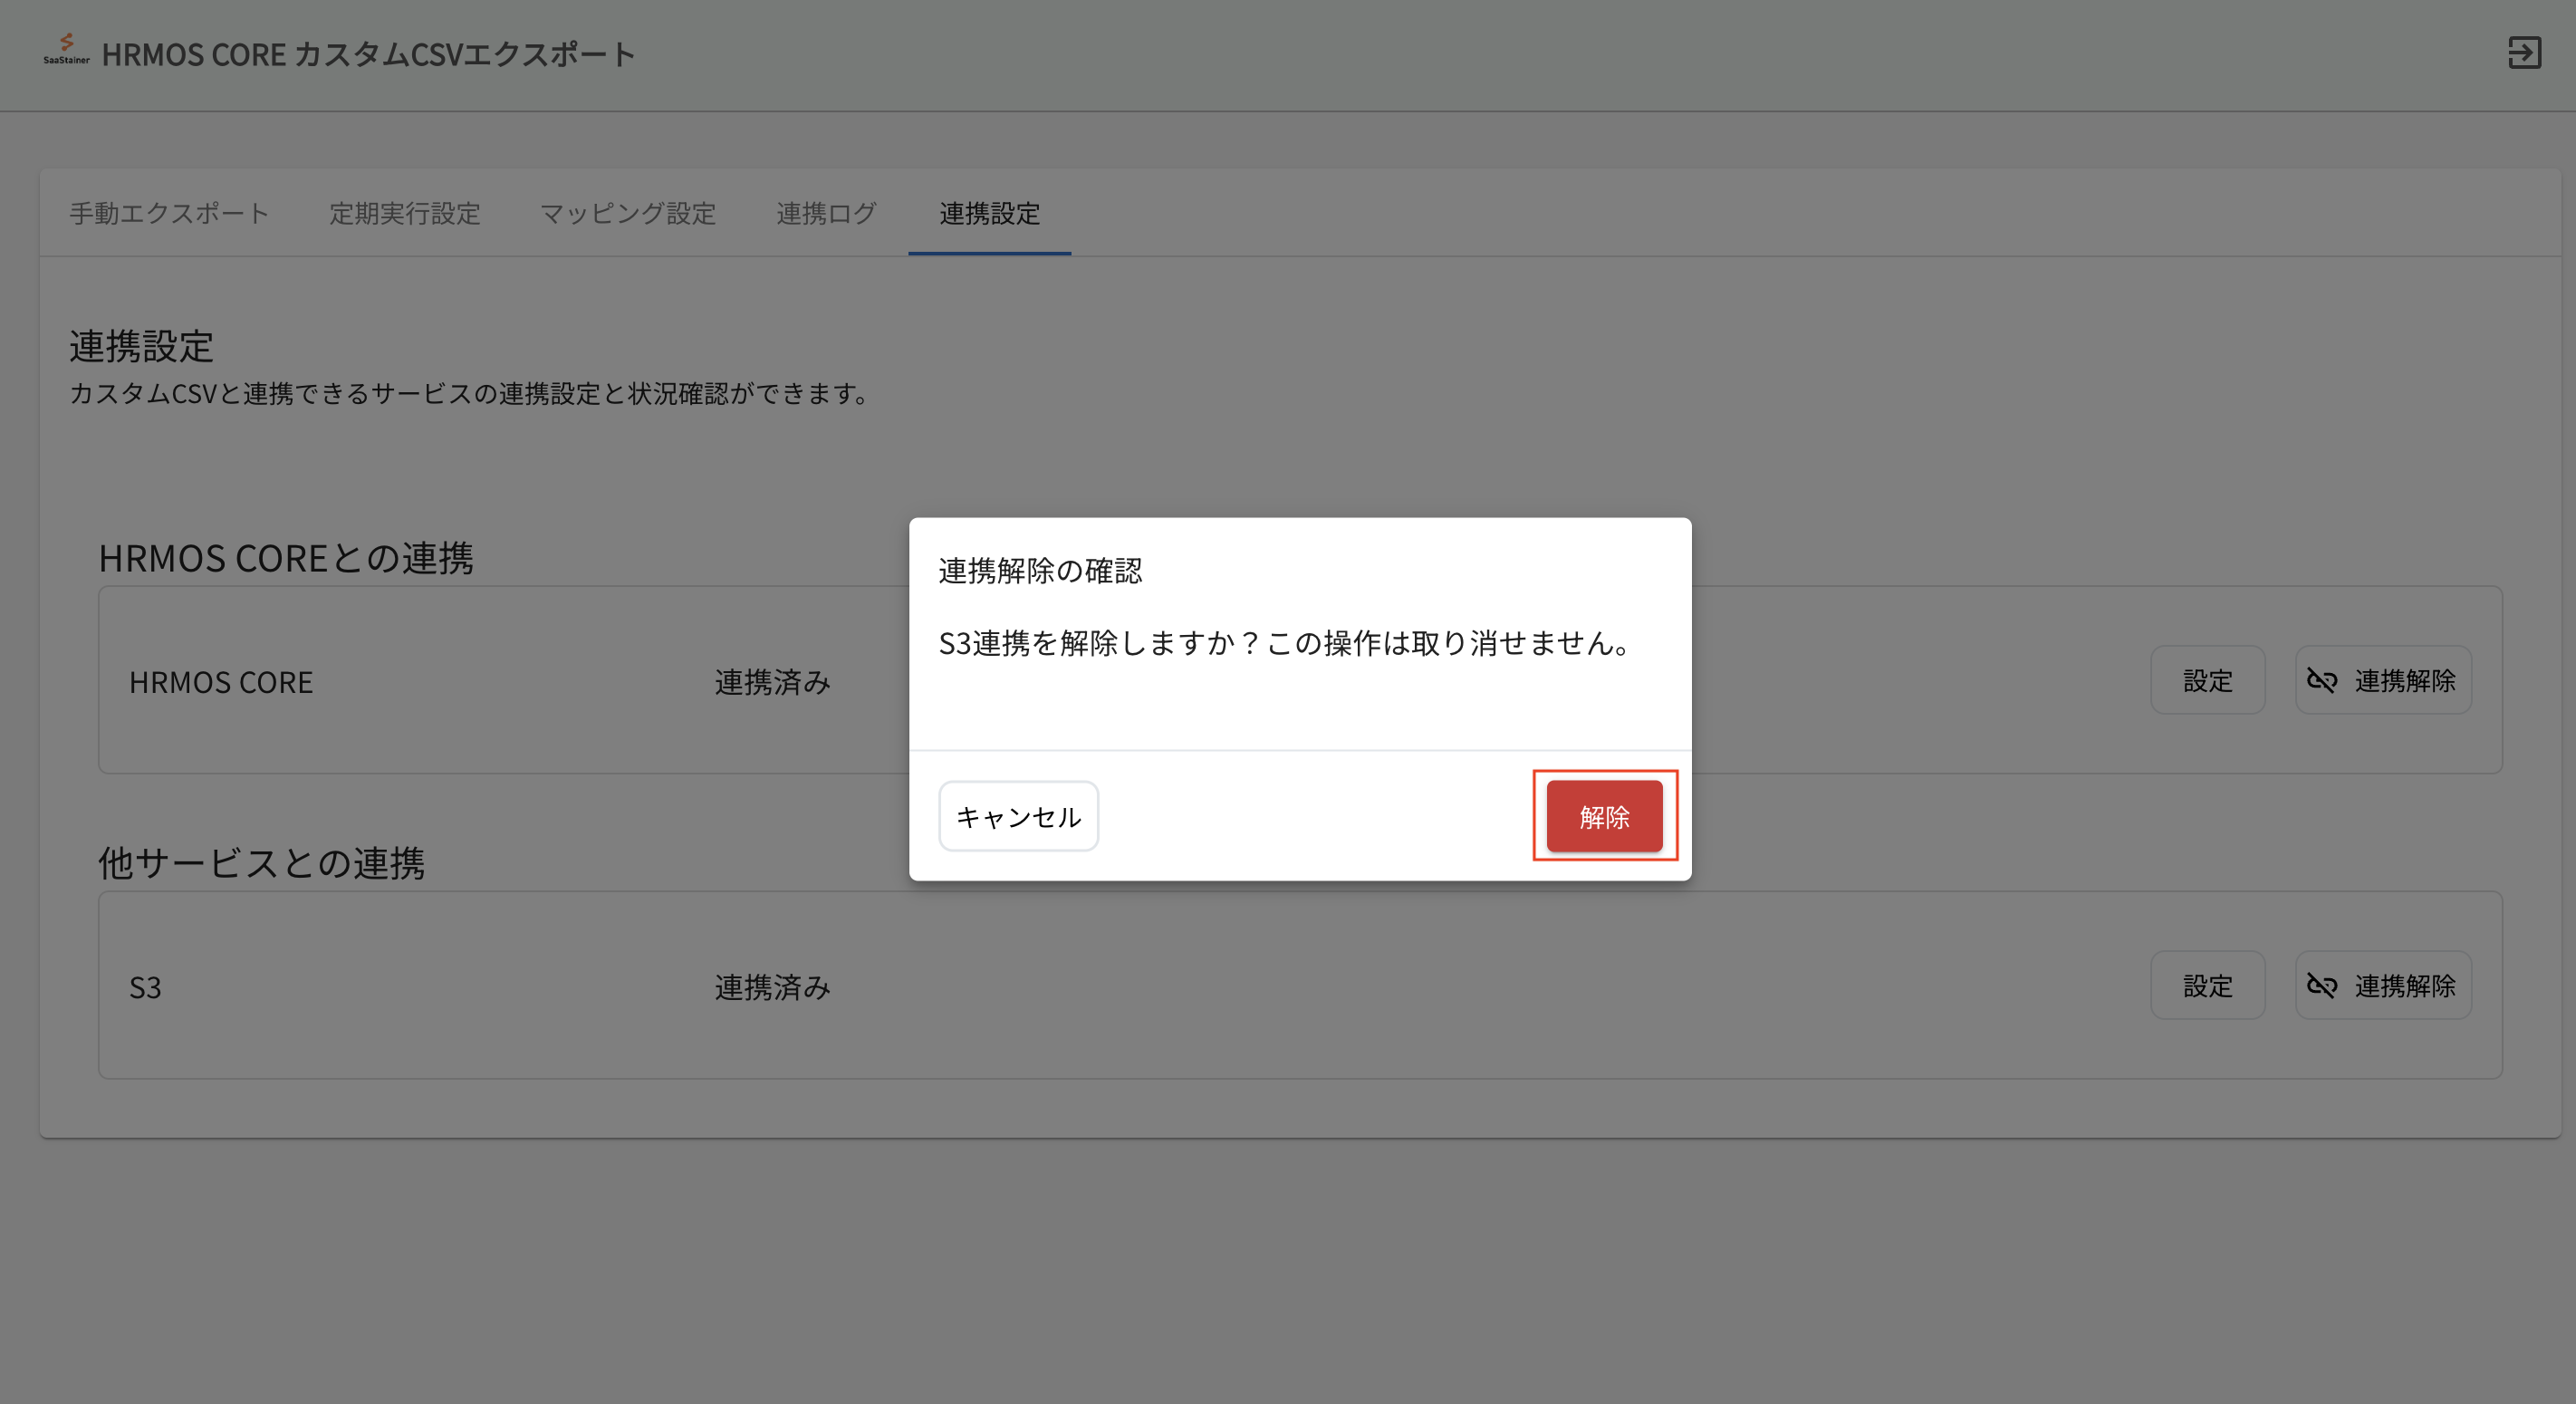Open the 連携ログ tab
Screen dimensions: 2576x1404
click(x=826, y=213)
